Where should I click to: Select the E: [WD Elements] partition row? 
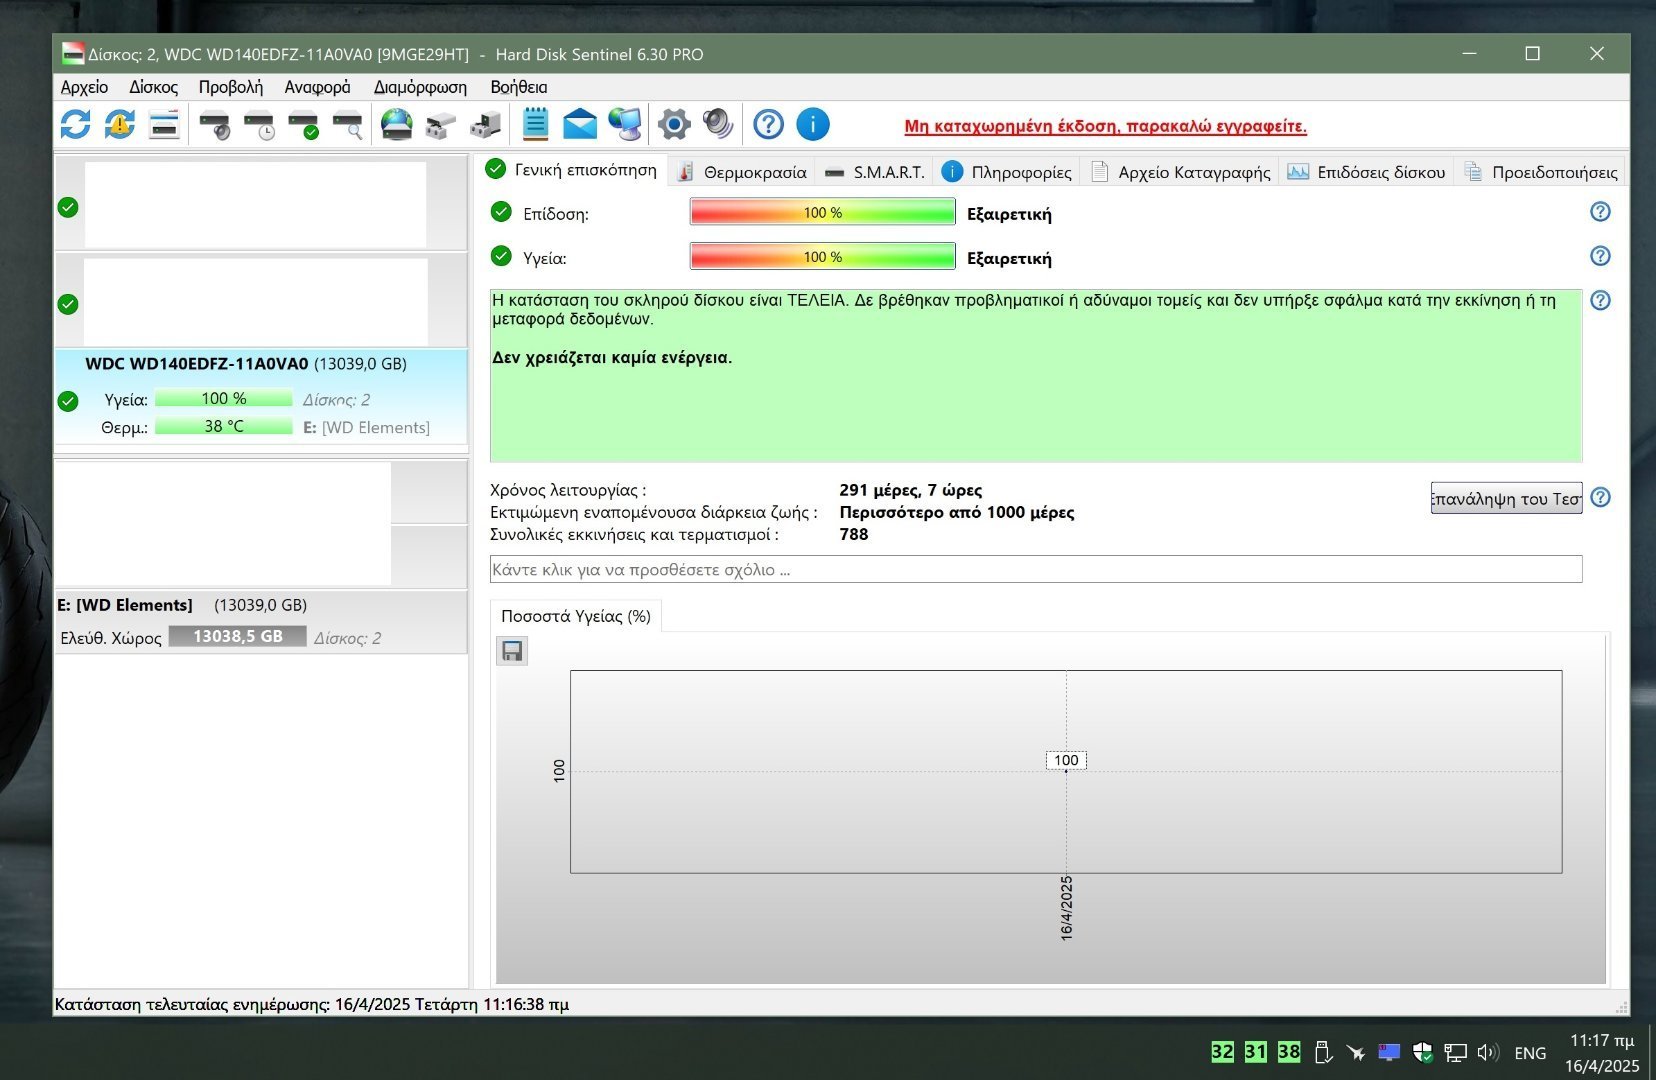pos(261,621)
